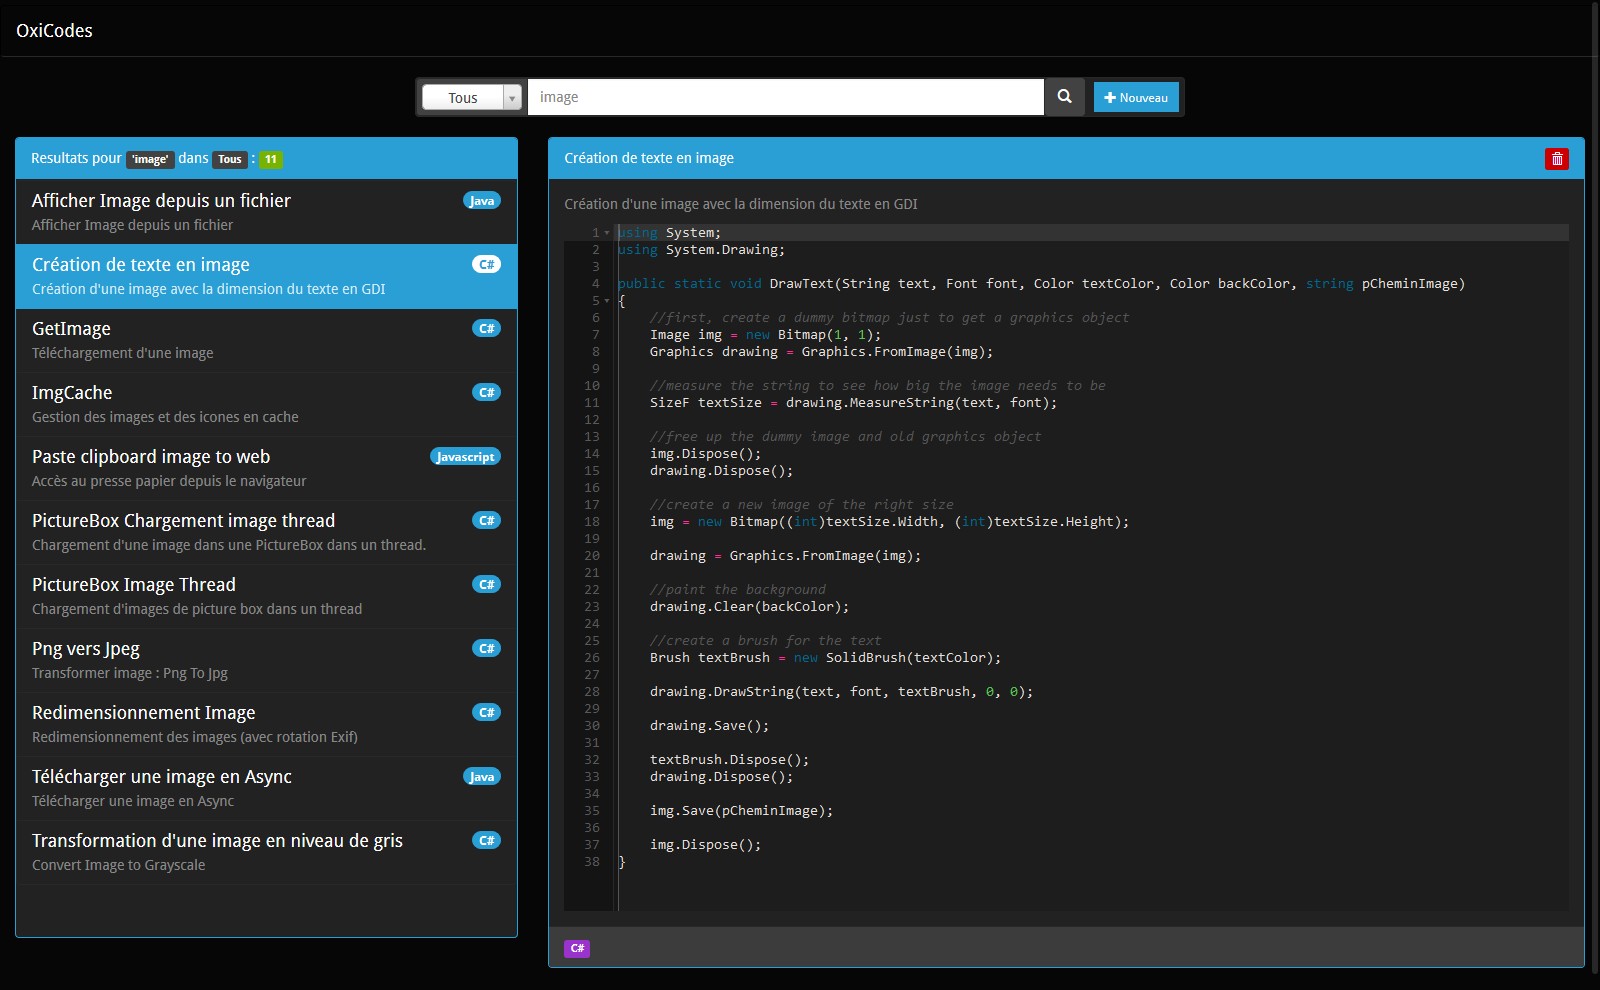Viewport: 1600px width, 990px height.
Task: Click the page vertical scrollbar
Action: pyautogui.click(x=1595, y=495)
